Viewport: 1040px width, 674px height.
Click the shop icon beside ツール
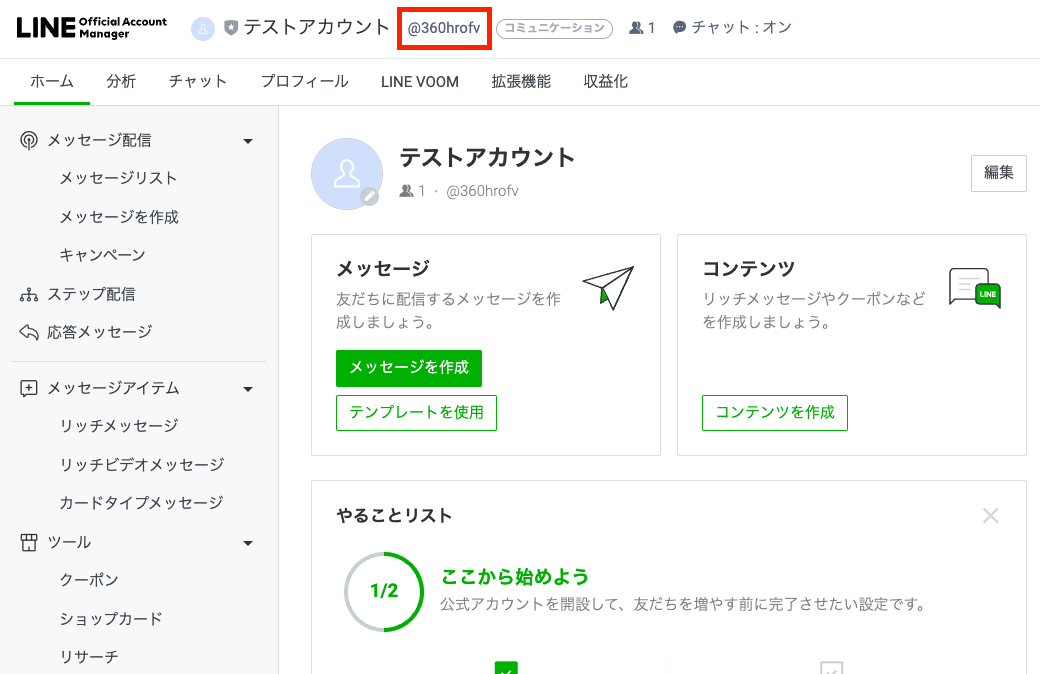point(29,543)
